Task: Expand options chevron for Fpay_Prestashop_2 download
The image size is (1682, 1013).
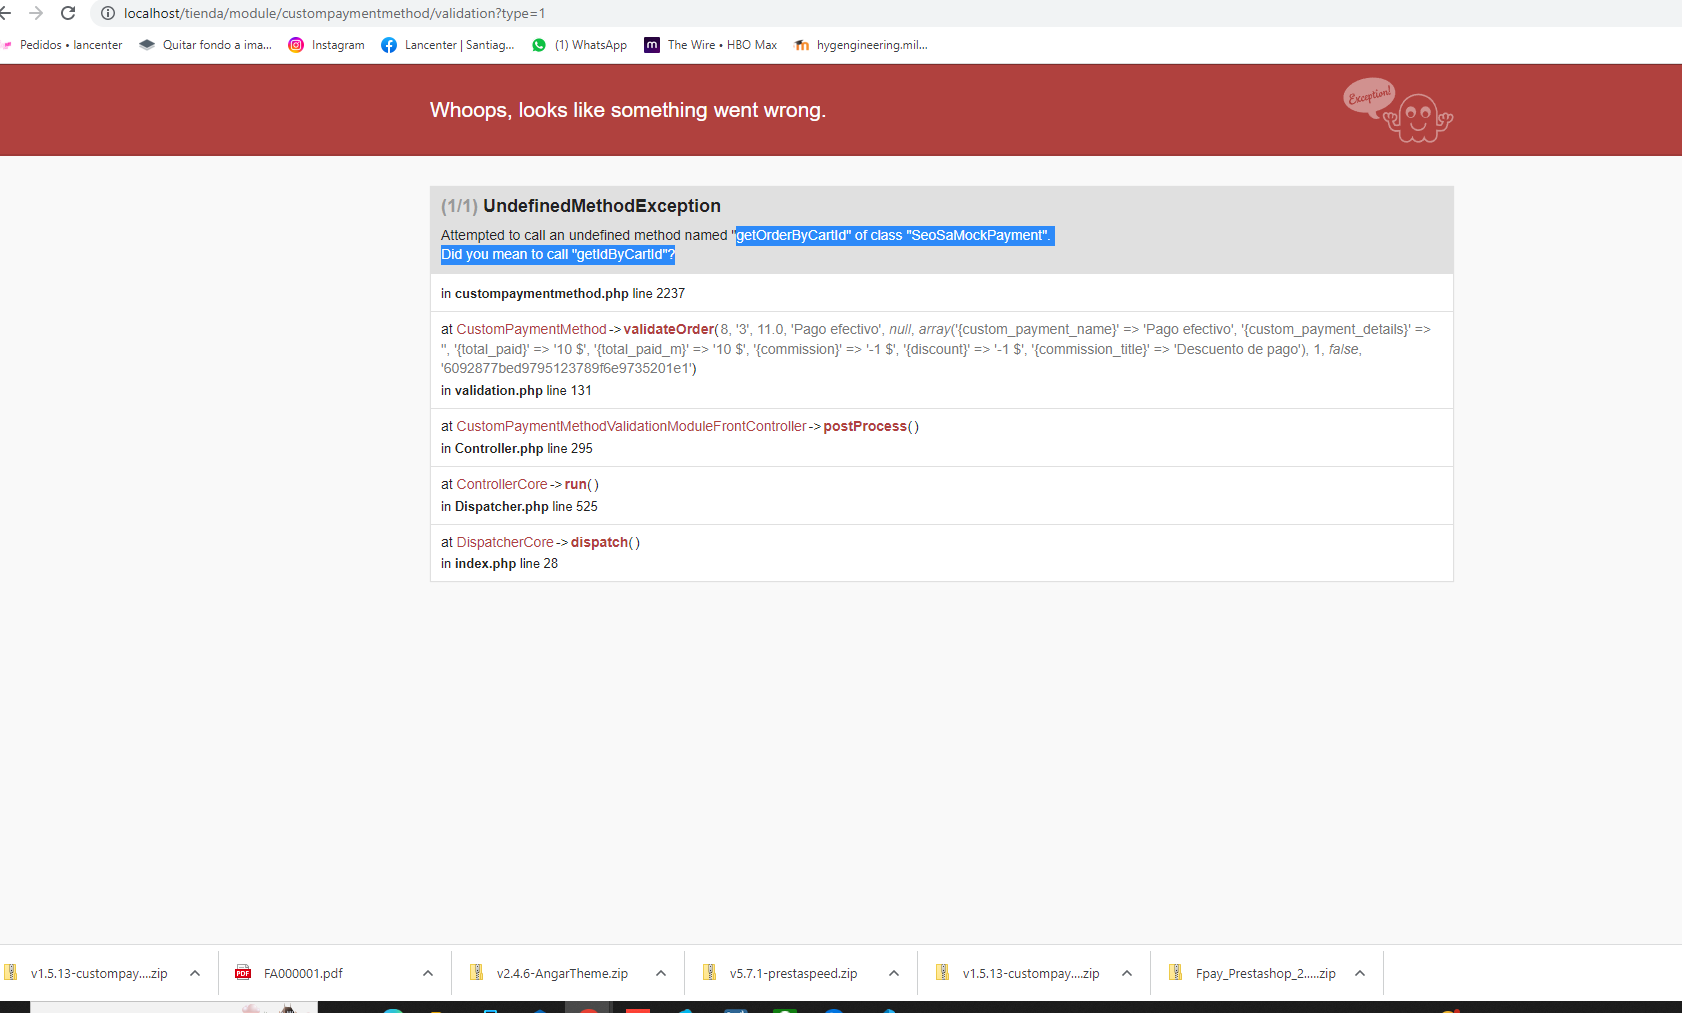Action: [1360, 973]
